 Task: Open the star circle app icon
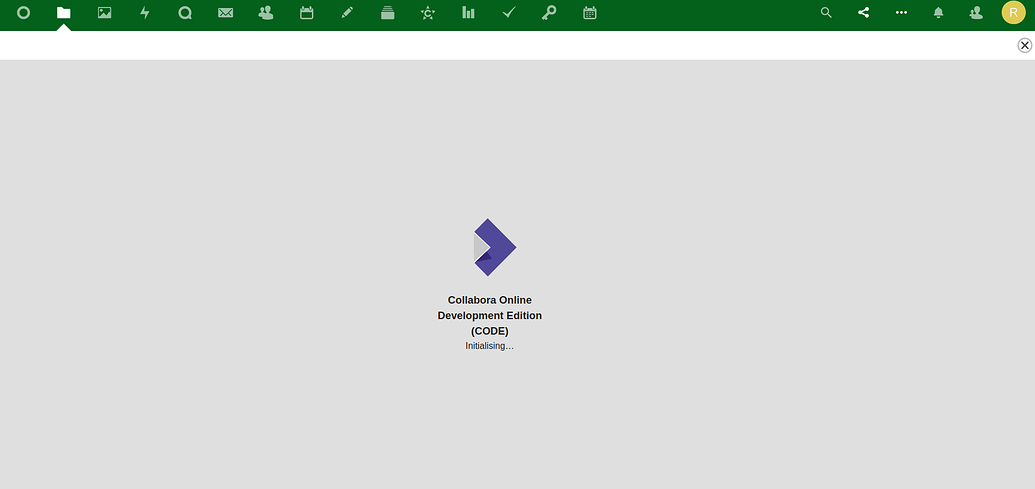click(x=428, y=13)
